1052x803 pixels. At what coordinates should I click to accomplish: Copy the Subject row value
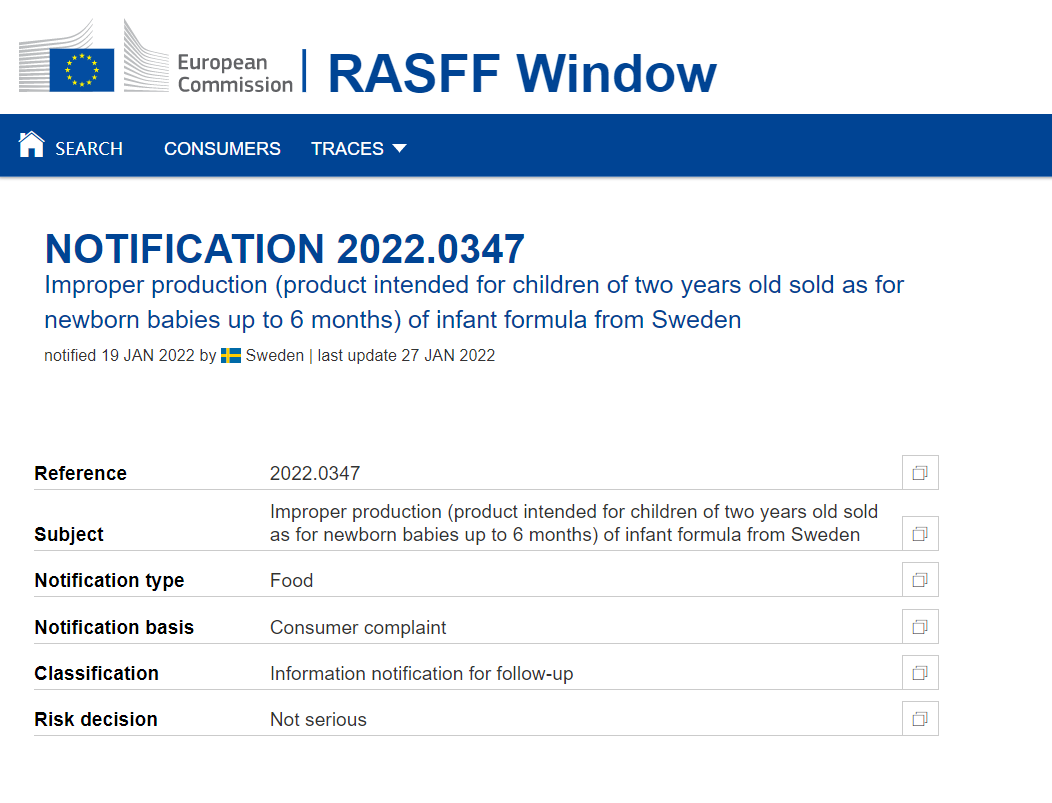(x=920, y=534)
